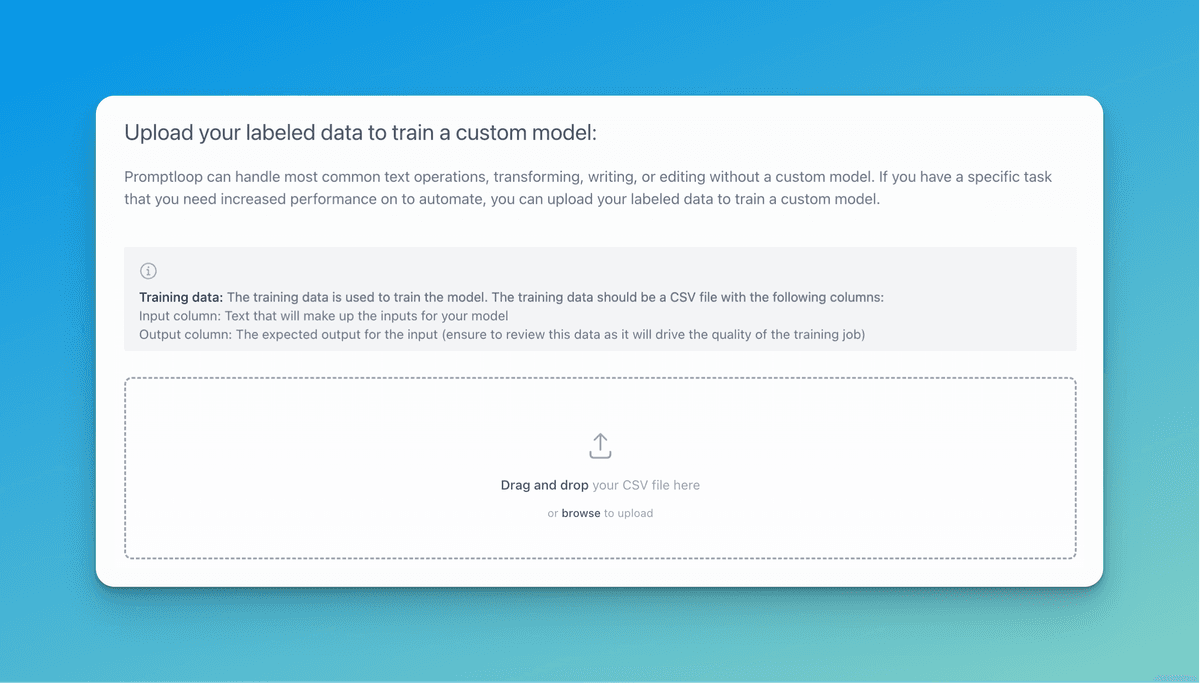Click the bold "Drag and drop" text

pyautogui.click(x=544, y=485)
